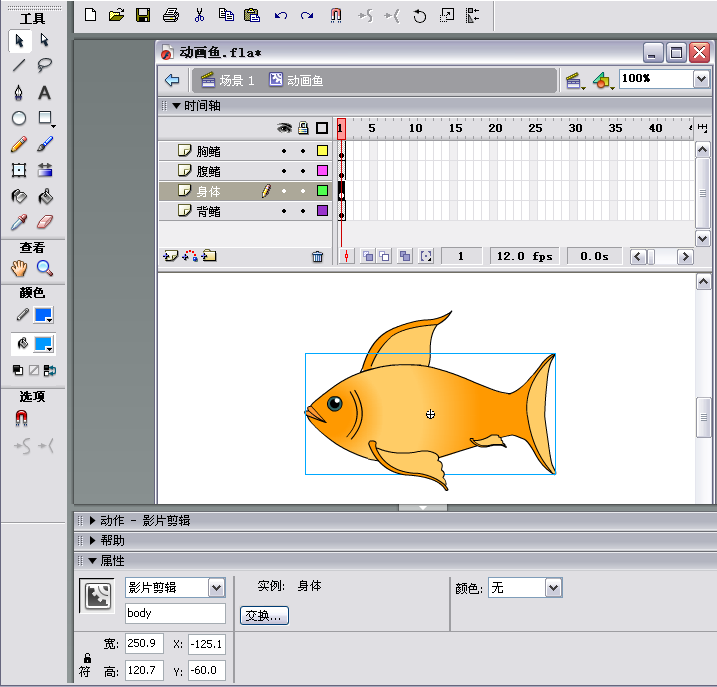Toggle lock dot for 腹鳍 layer
This screenshot has width=717, height=687.
pos(302,171)
